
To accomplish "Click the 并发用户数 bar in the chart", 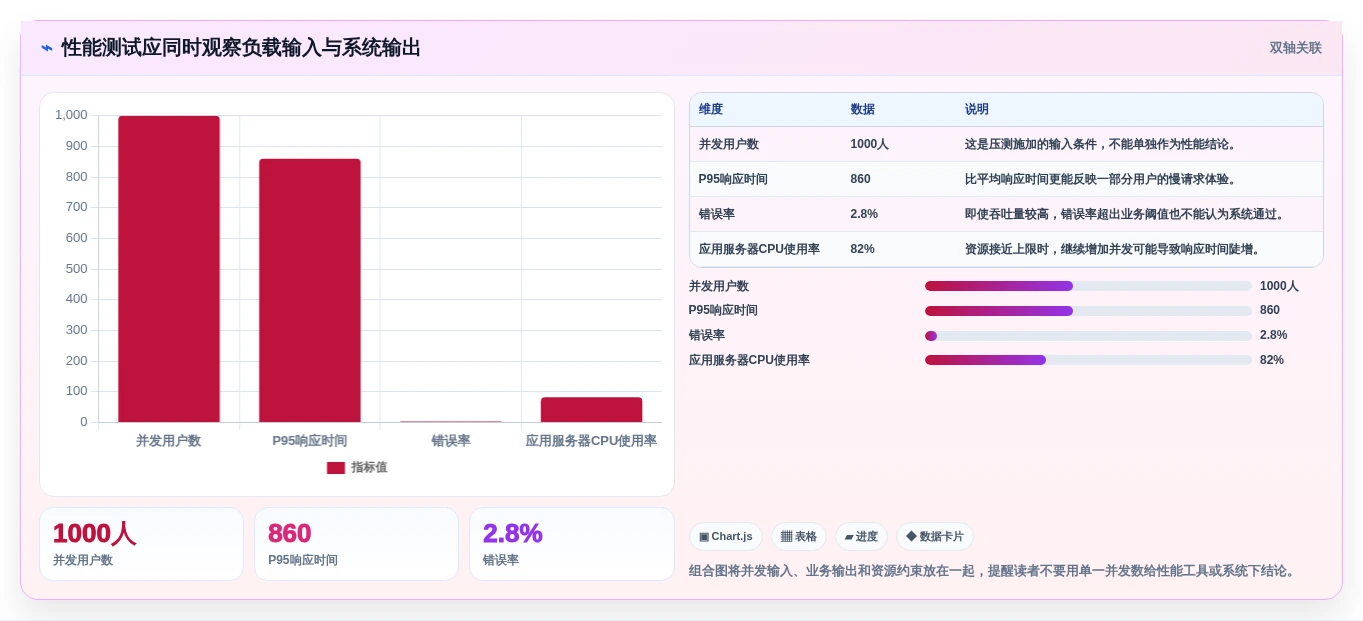I will (x=169, y=269).
